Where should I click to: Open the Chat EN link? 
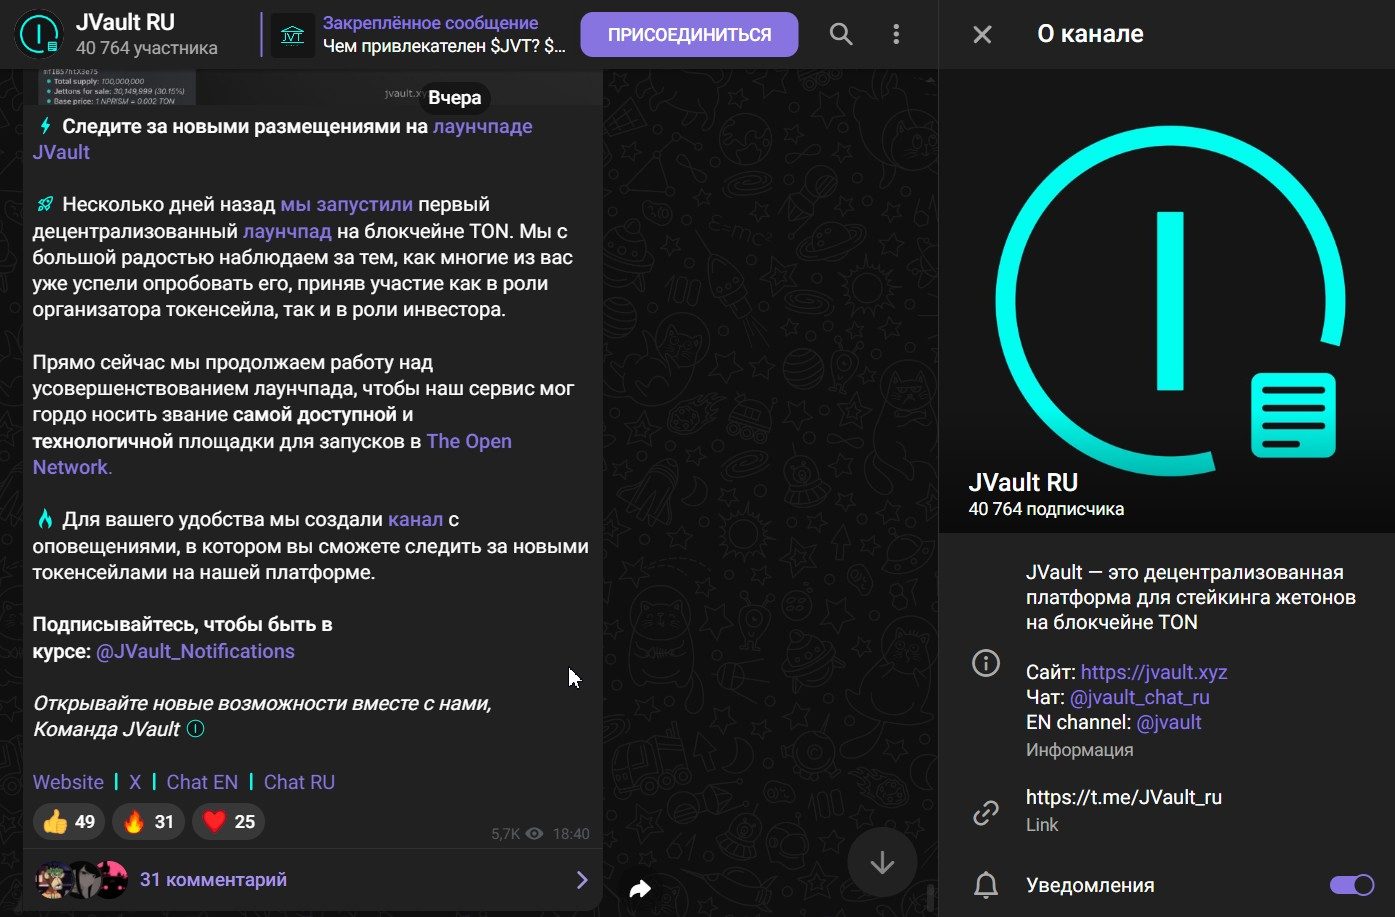[202, 782]
